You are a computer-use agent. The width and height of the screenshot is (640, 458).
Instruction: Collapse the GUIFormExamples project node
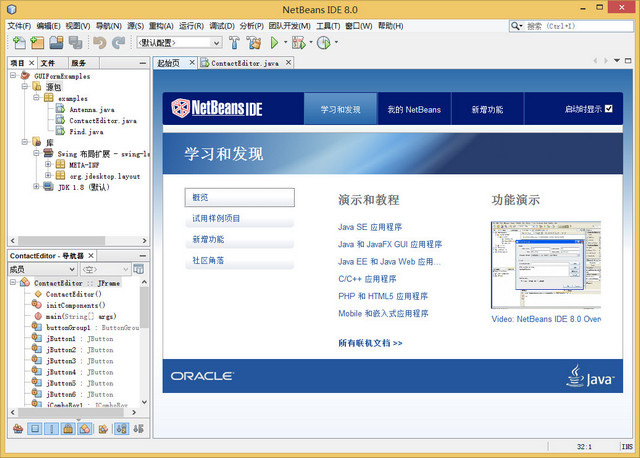13,75
